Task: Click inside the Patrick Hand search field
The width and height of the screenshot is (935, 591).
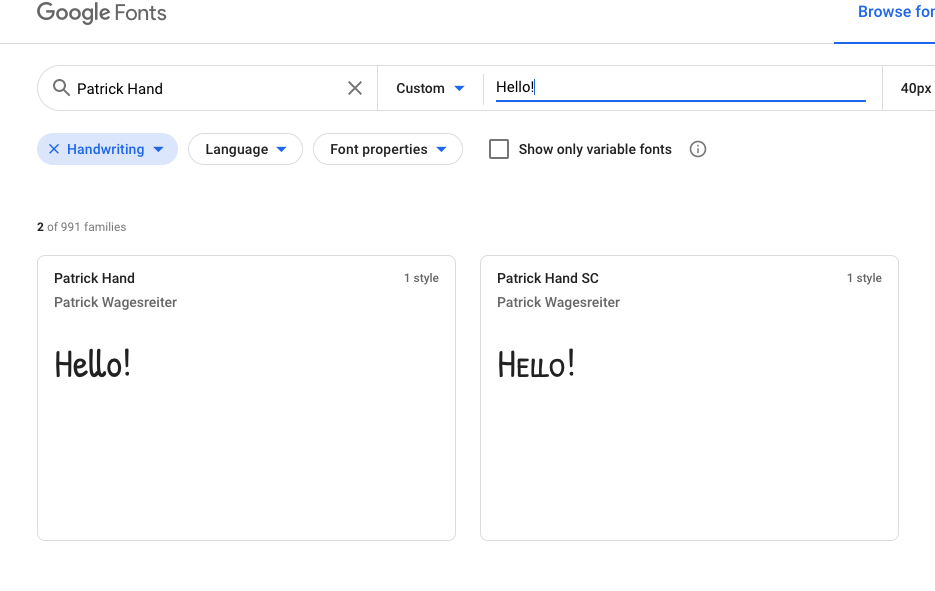Action: click(x=209, y=88)
